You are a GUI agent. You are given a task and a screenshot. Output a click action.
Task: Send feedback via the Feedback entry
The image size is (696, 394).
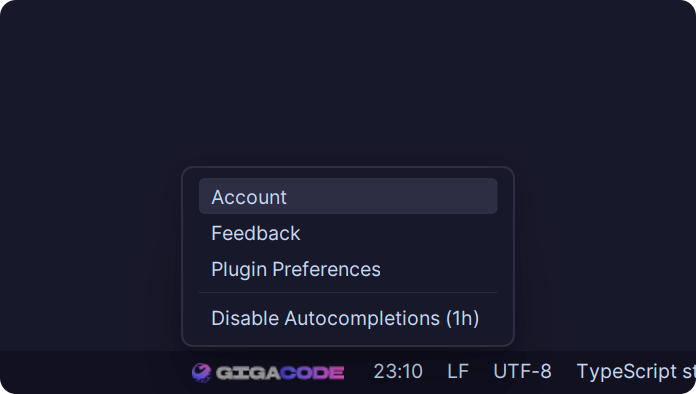[348, 233]
